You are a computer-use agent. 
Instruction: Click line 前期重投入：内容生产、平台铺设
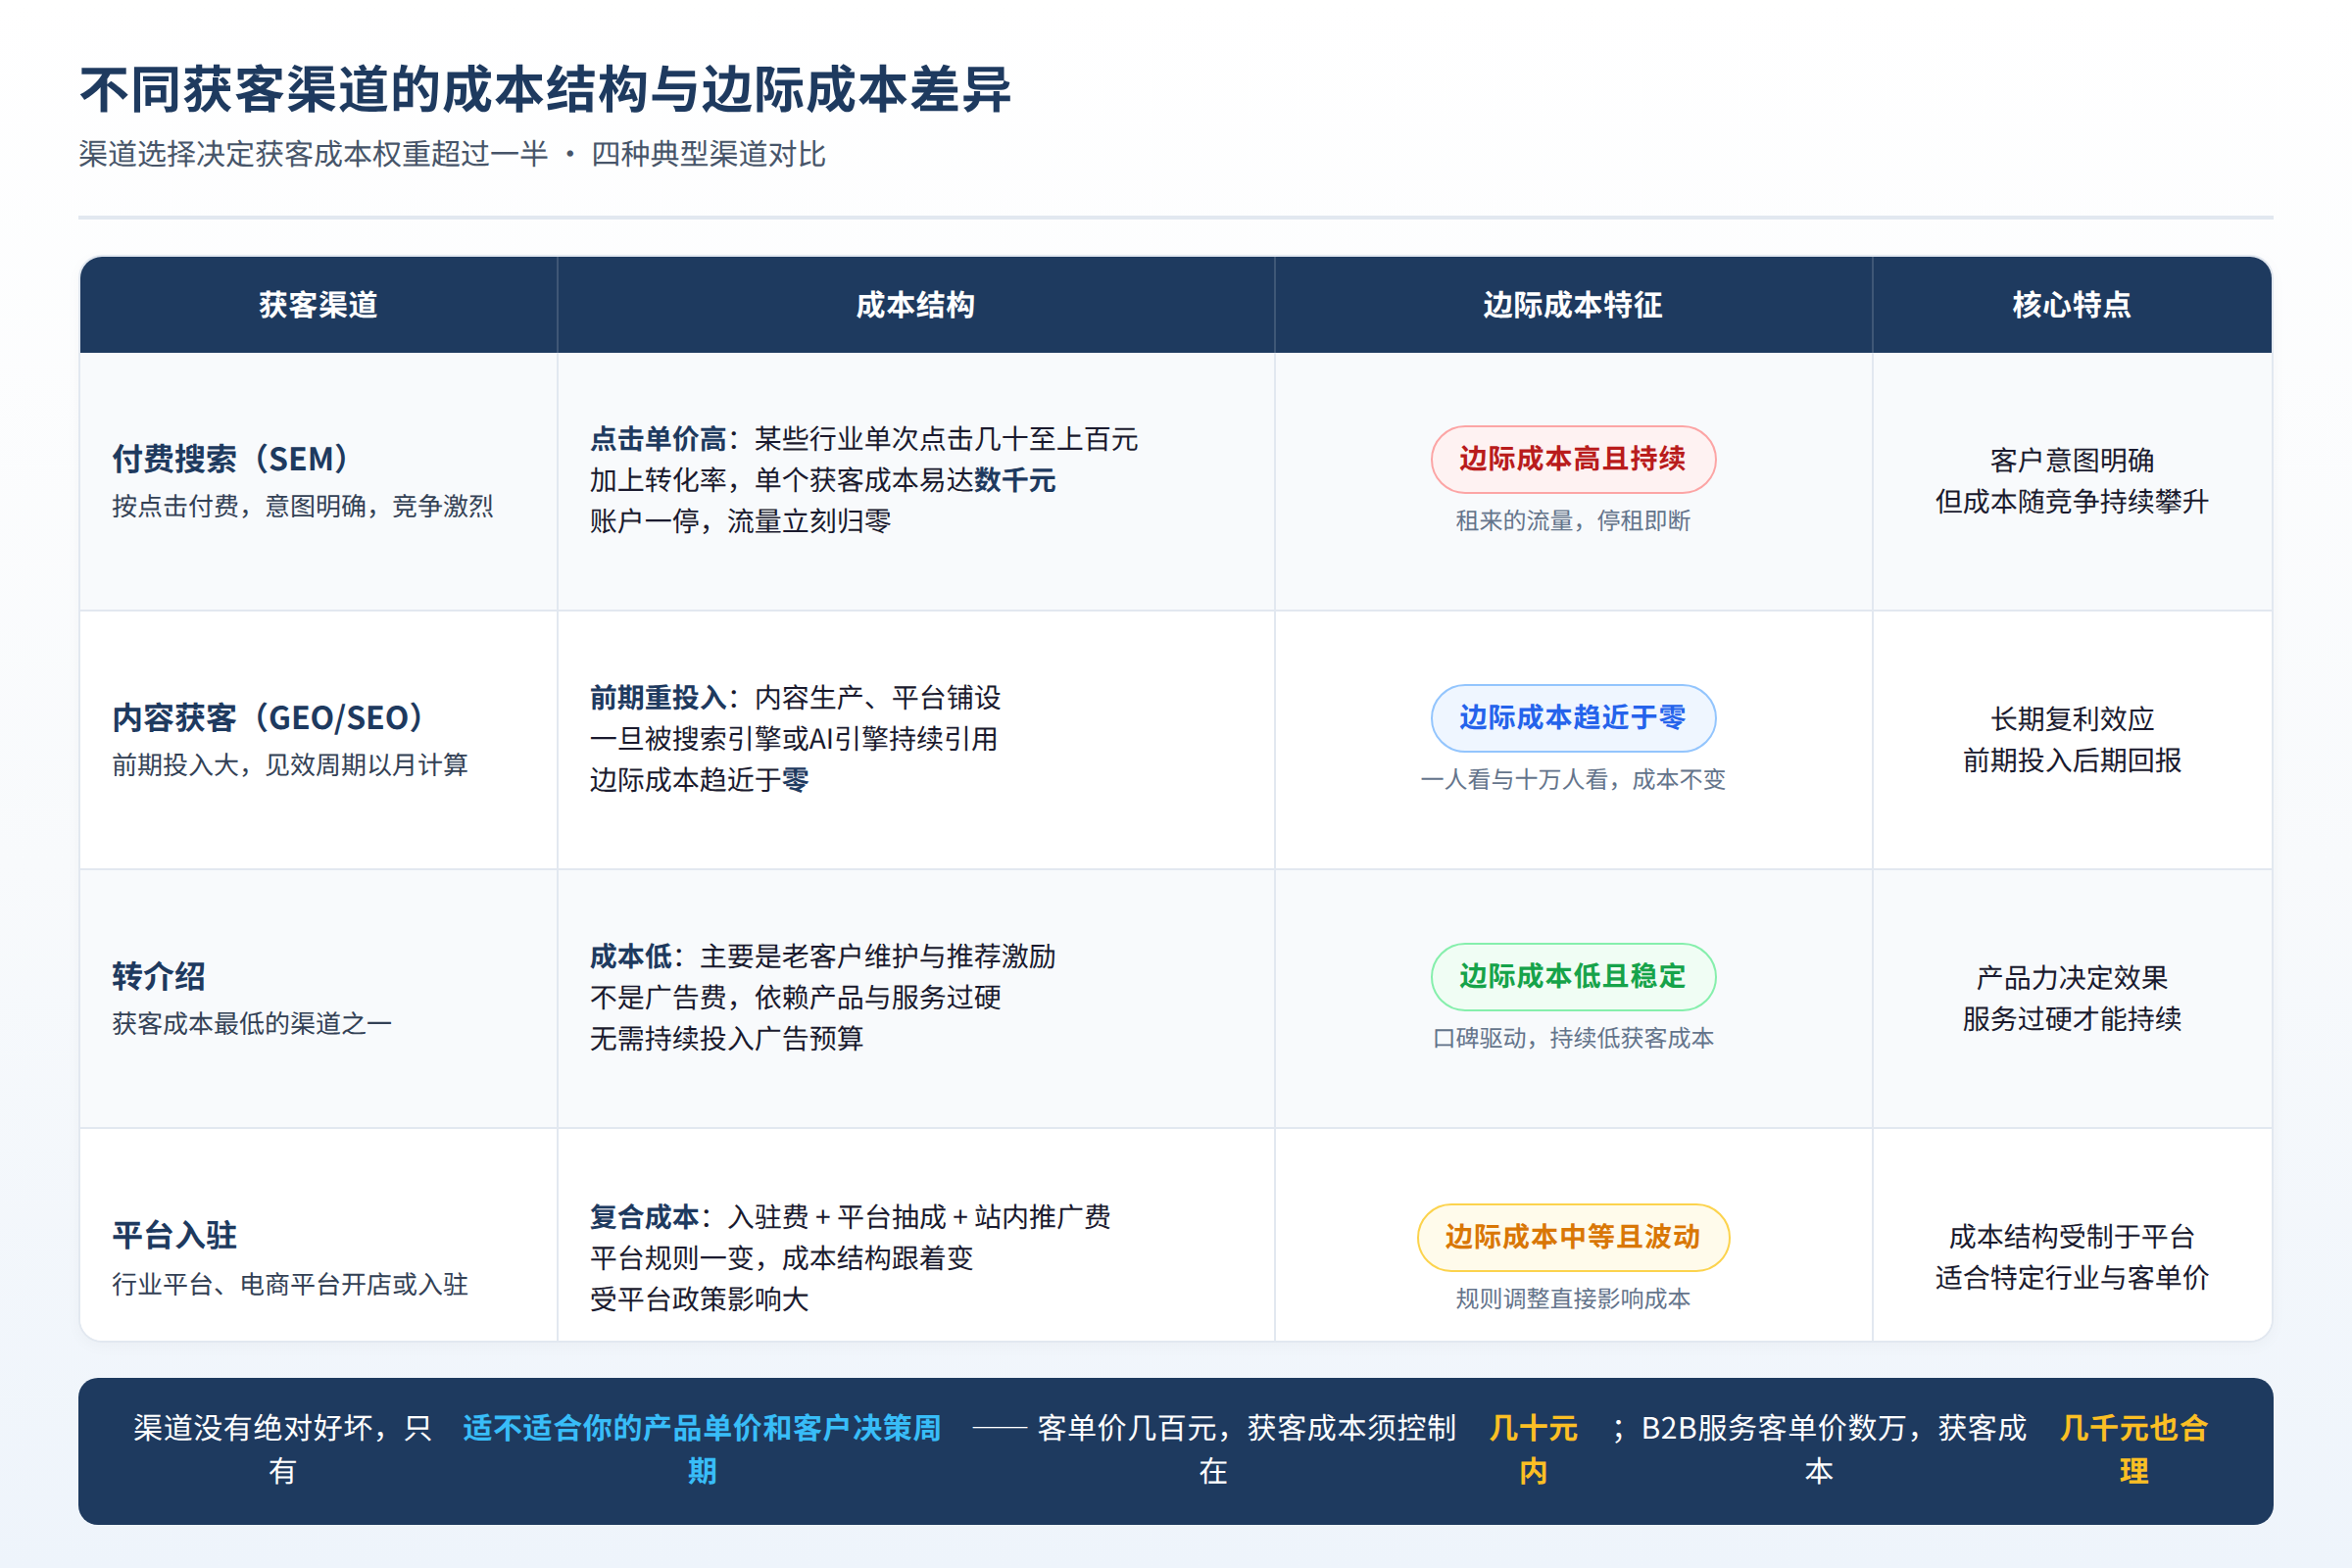coord(795,698)
